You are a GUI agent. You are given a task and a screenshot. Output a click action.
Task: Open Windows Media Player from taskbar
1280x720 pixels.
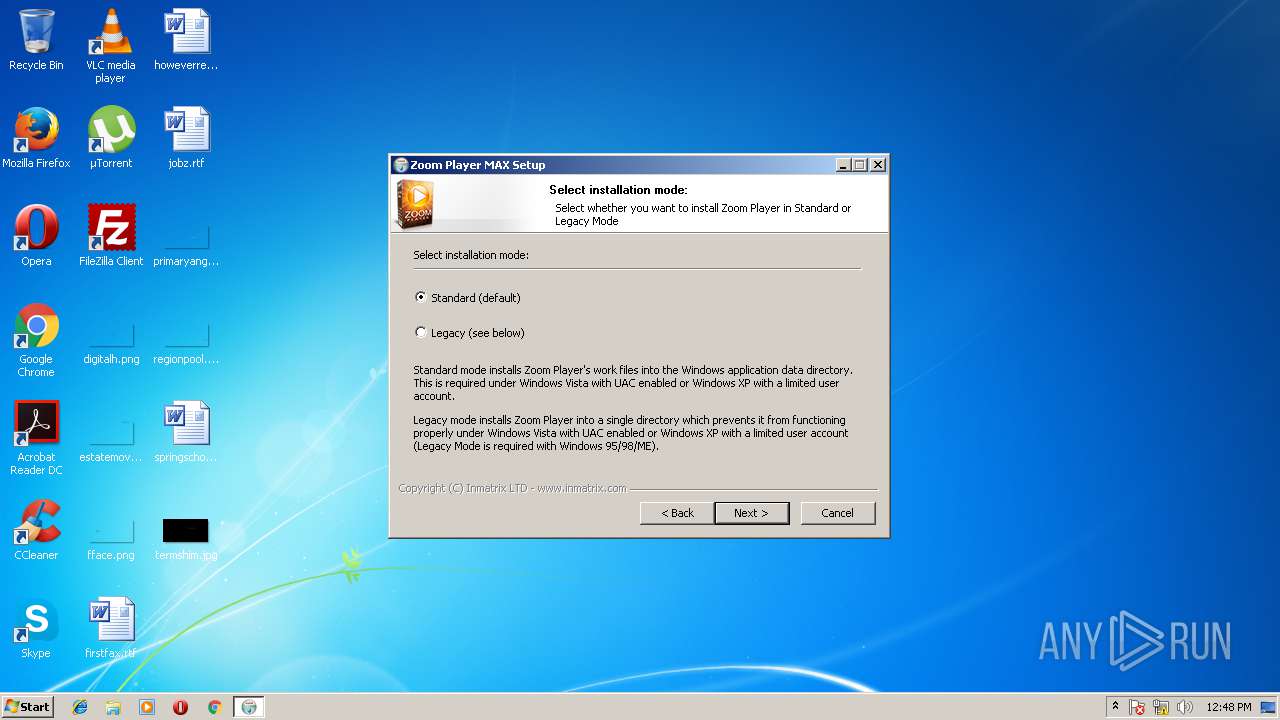point(147,707)
